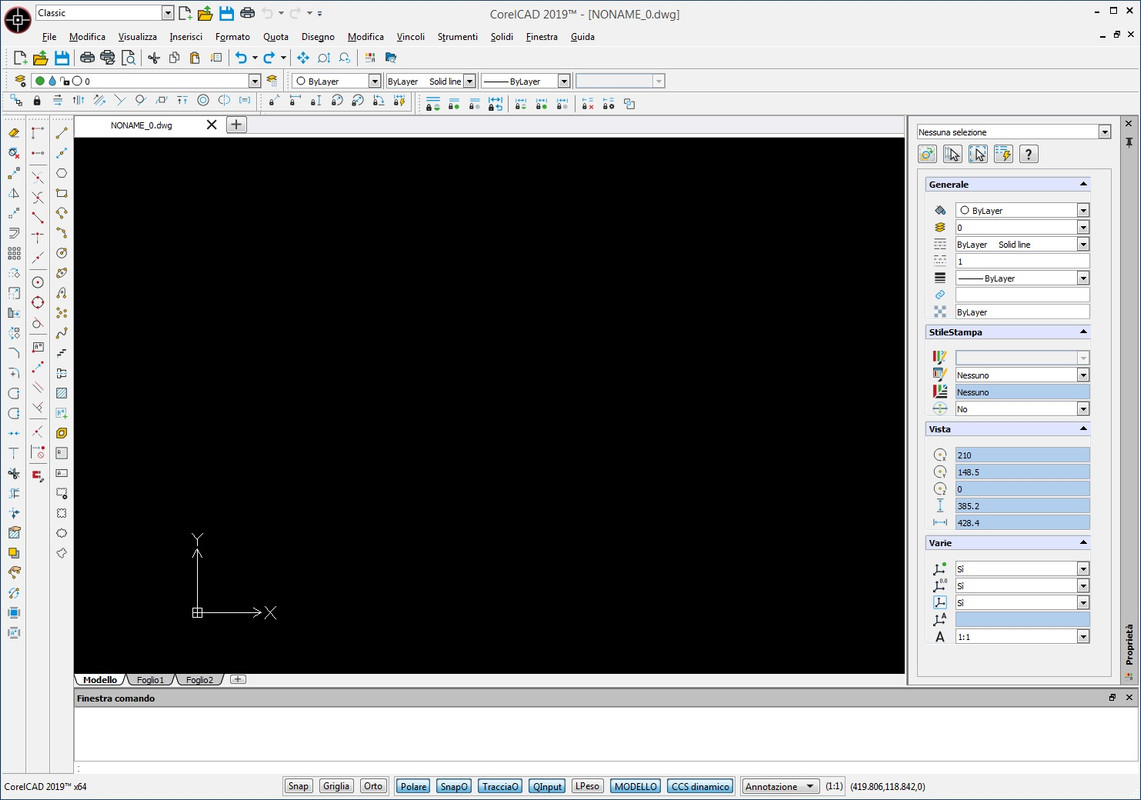Screen dimensions: 1141x800
Task: Click the command window input line
Action: (604, 768)
